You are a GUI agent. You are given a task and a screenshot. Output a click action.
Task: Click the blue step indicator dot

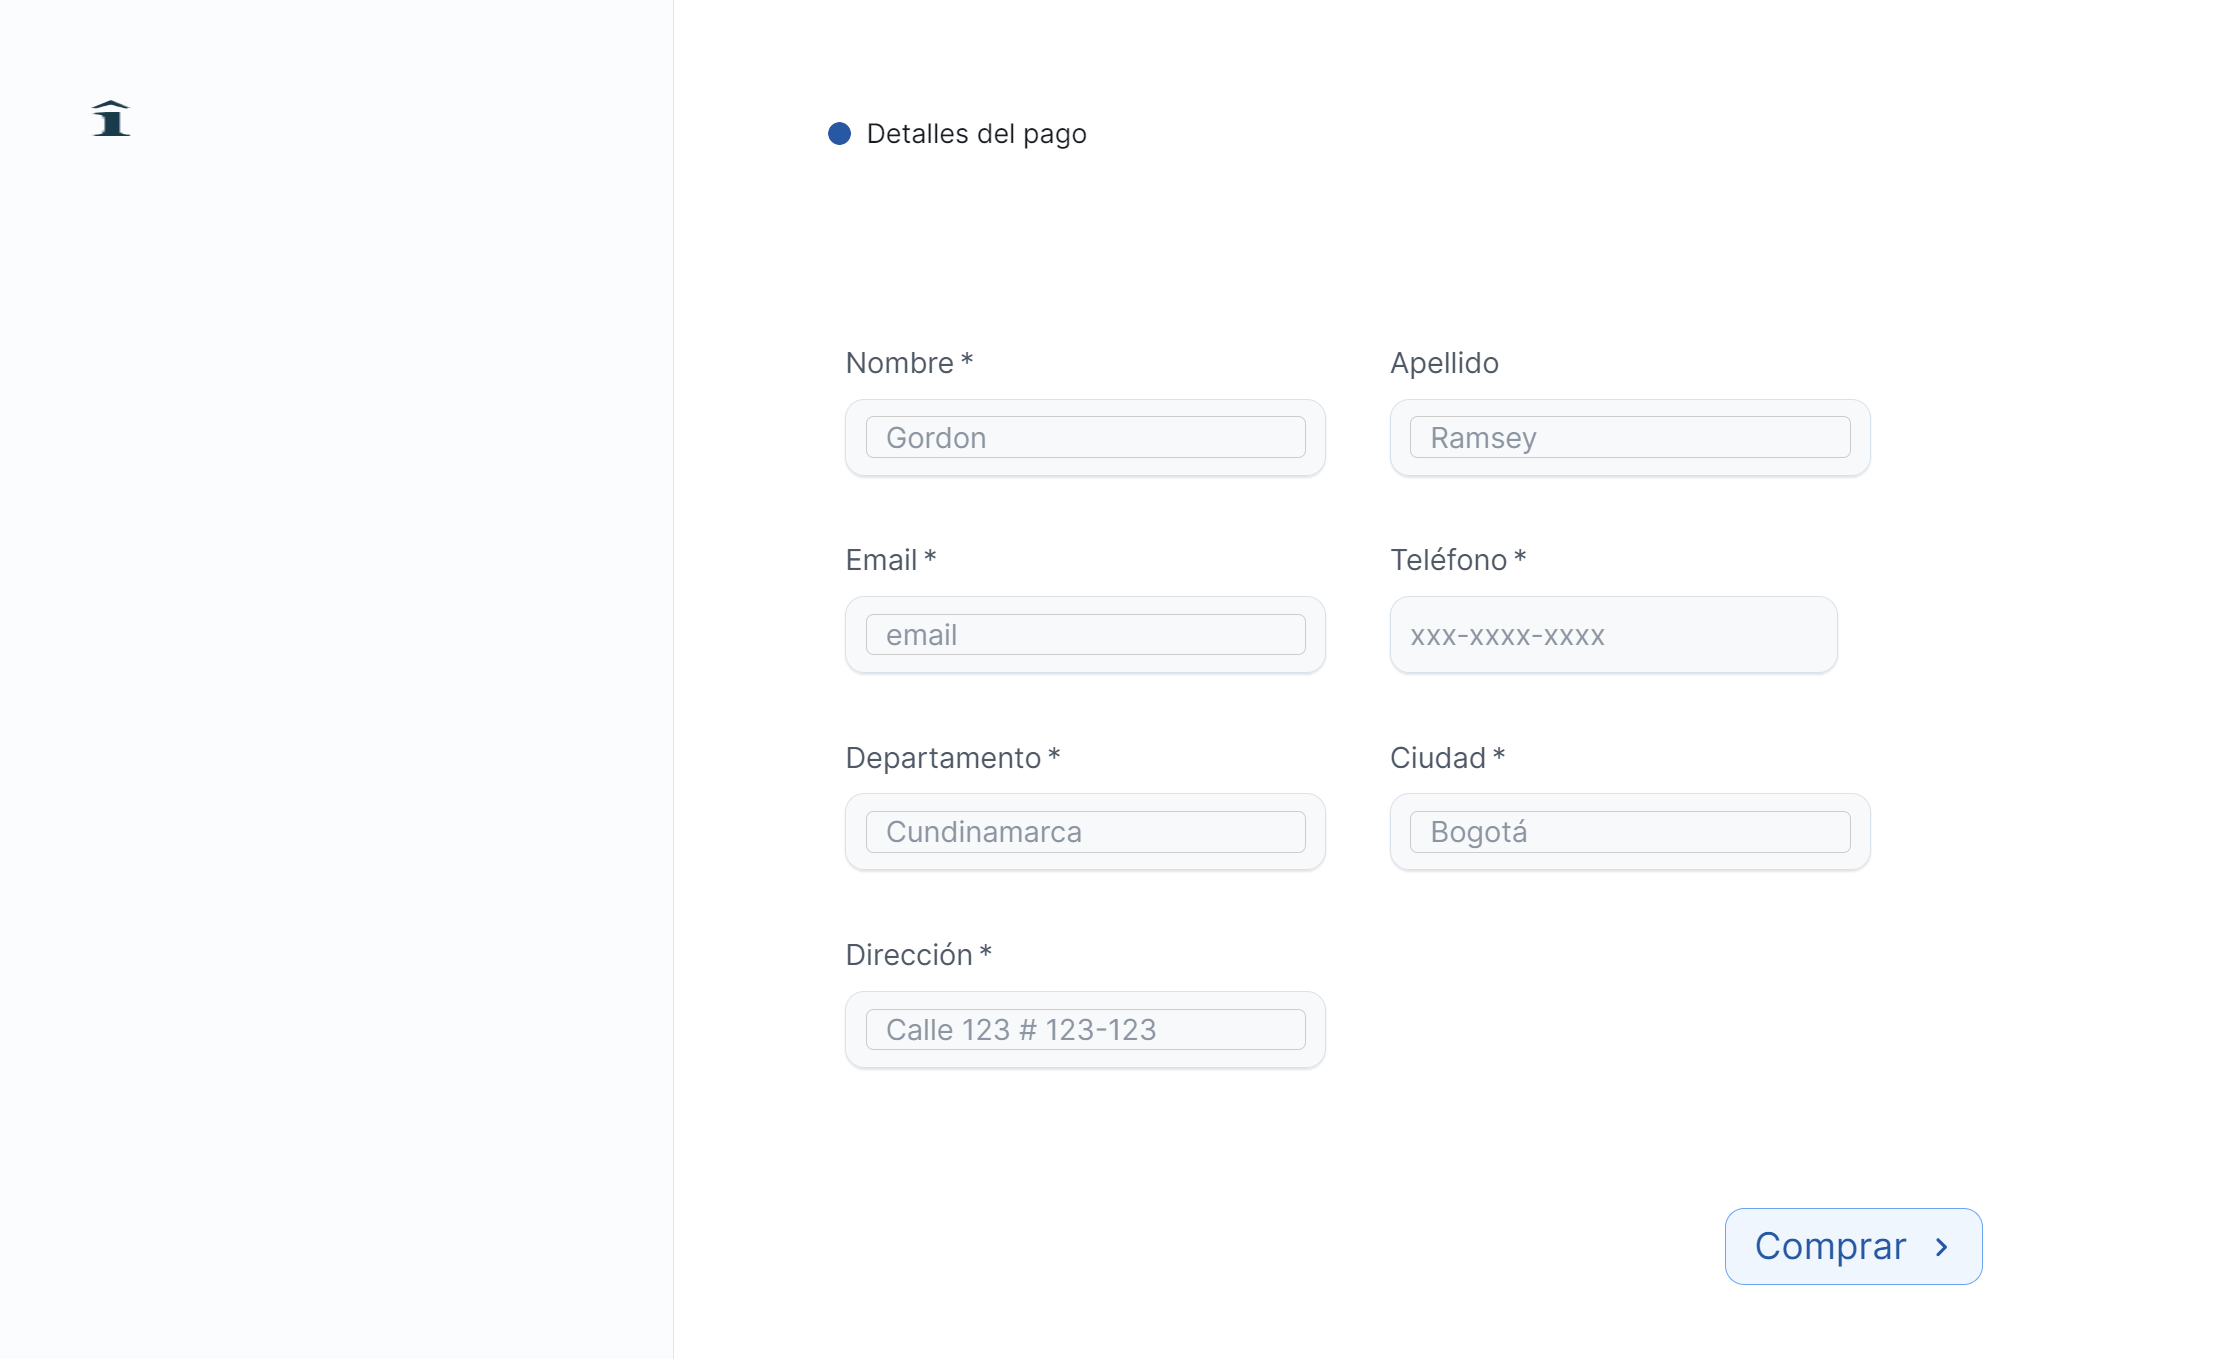click(839, 134)
